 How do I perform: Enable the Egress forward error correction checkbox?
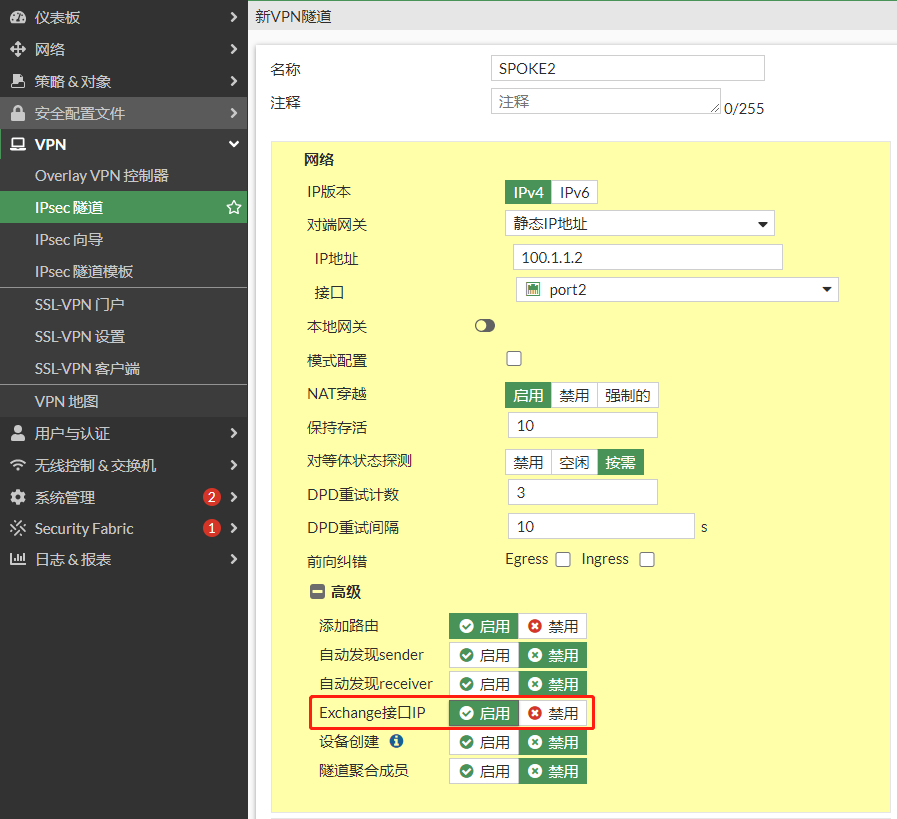pyautogui.click(x=563, y=560)
